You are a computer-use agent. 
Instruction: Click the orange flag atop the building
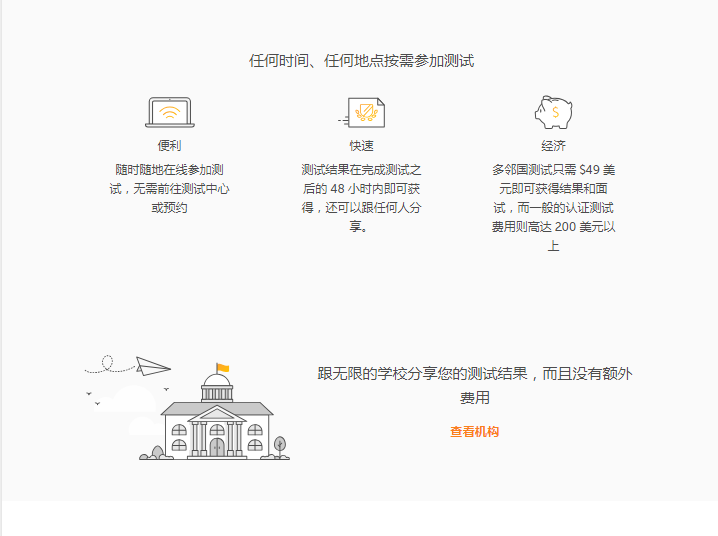(222, 368)
